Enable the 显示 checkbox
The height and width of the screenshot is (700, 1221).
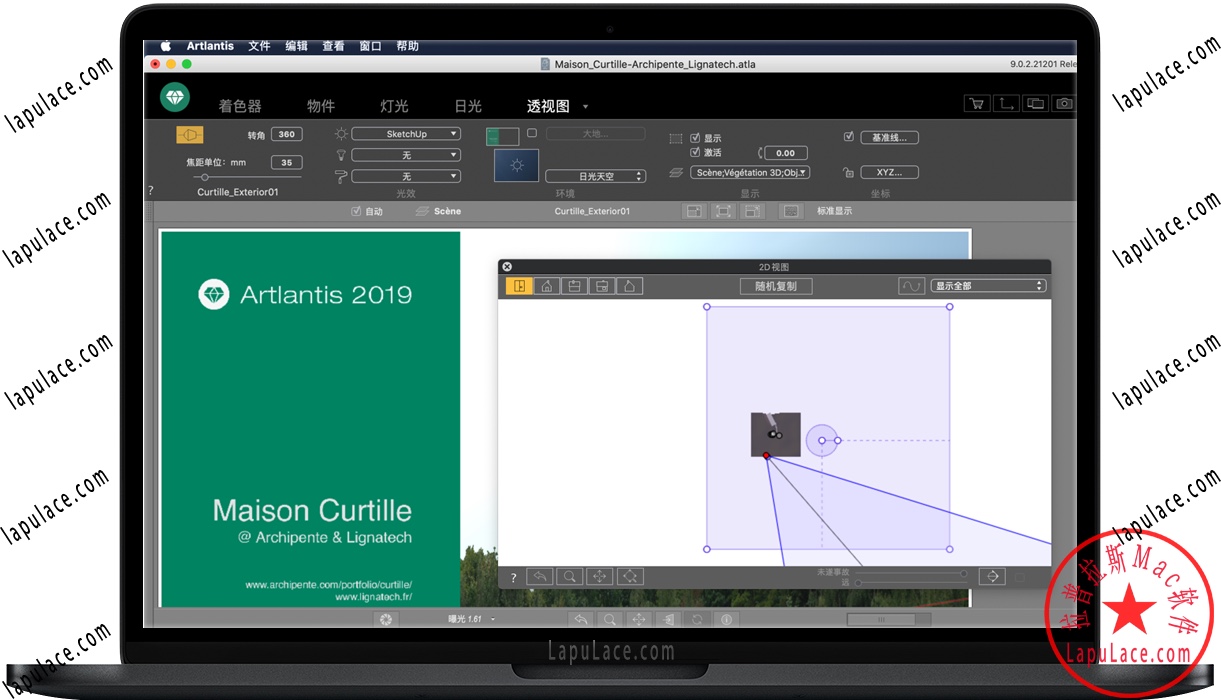pos(695,138)
